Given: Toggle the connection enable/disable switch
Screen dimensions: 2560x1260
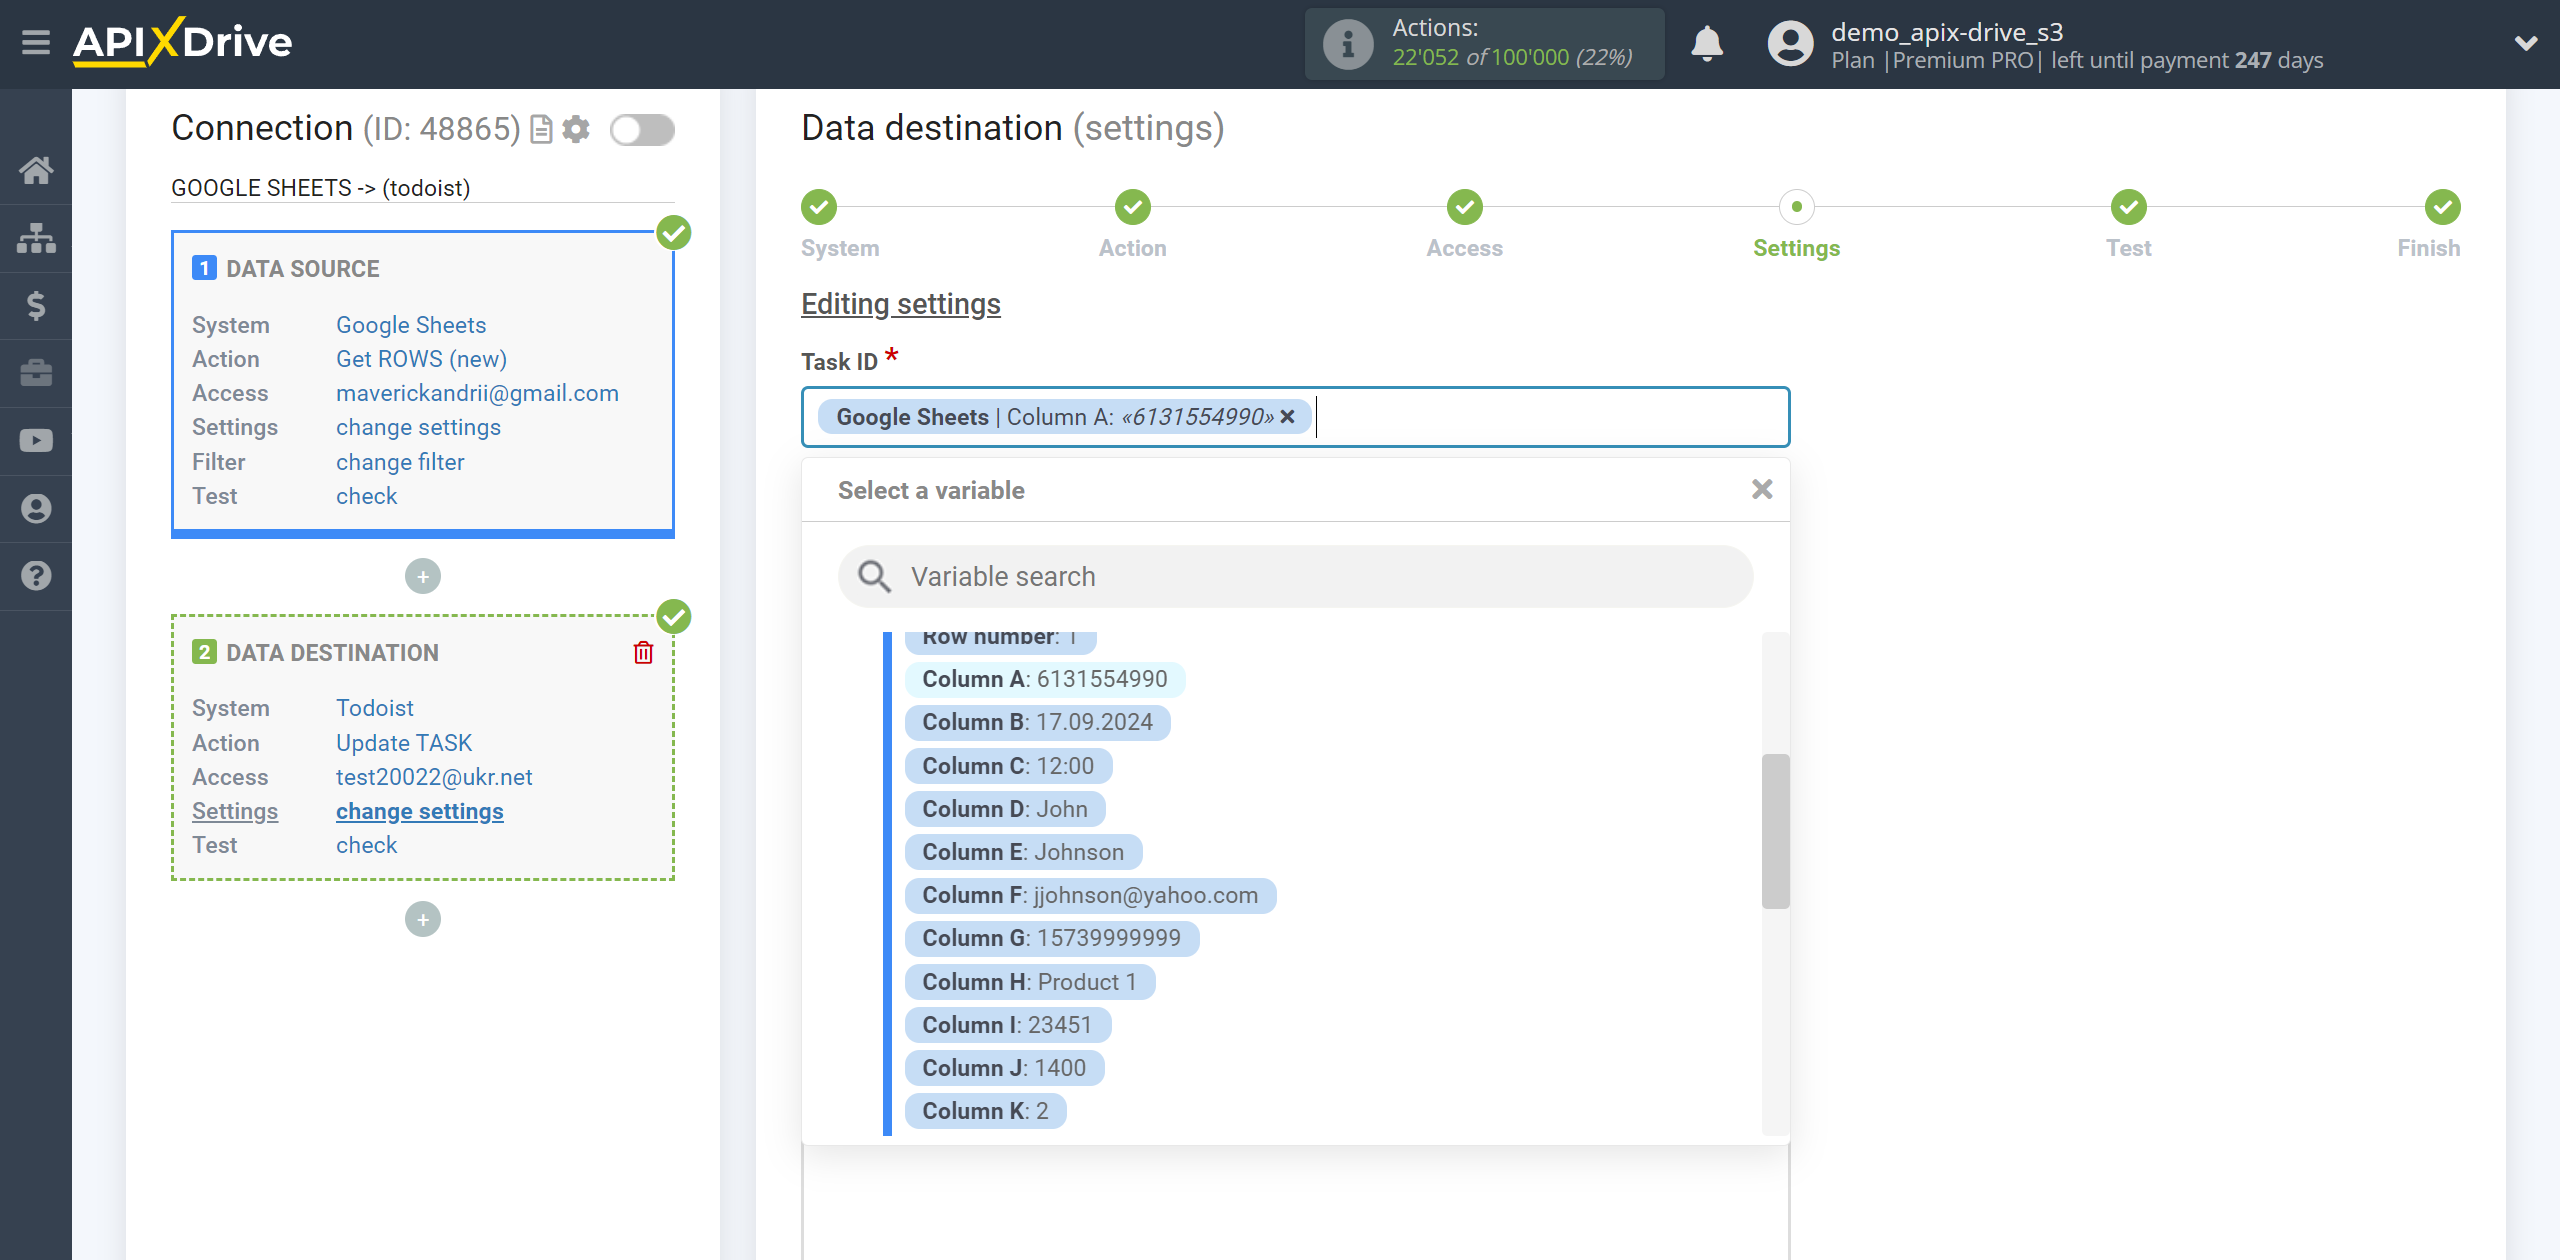Looking at the screenshot, I should (x=642, y=131).
